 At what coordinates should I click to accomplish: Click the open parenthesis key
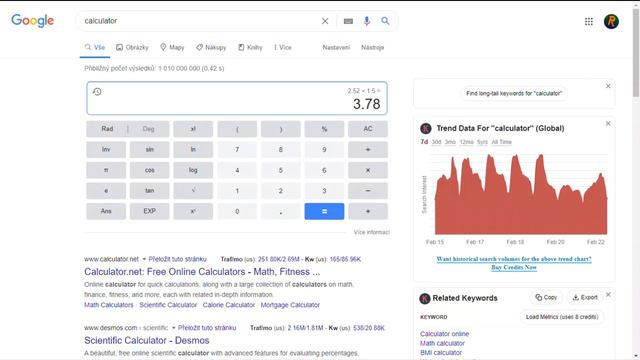(x=237, y=129)
